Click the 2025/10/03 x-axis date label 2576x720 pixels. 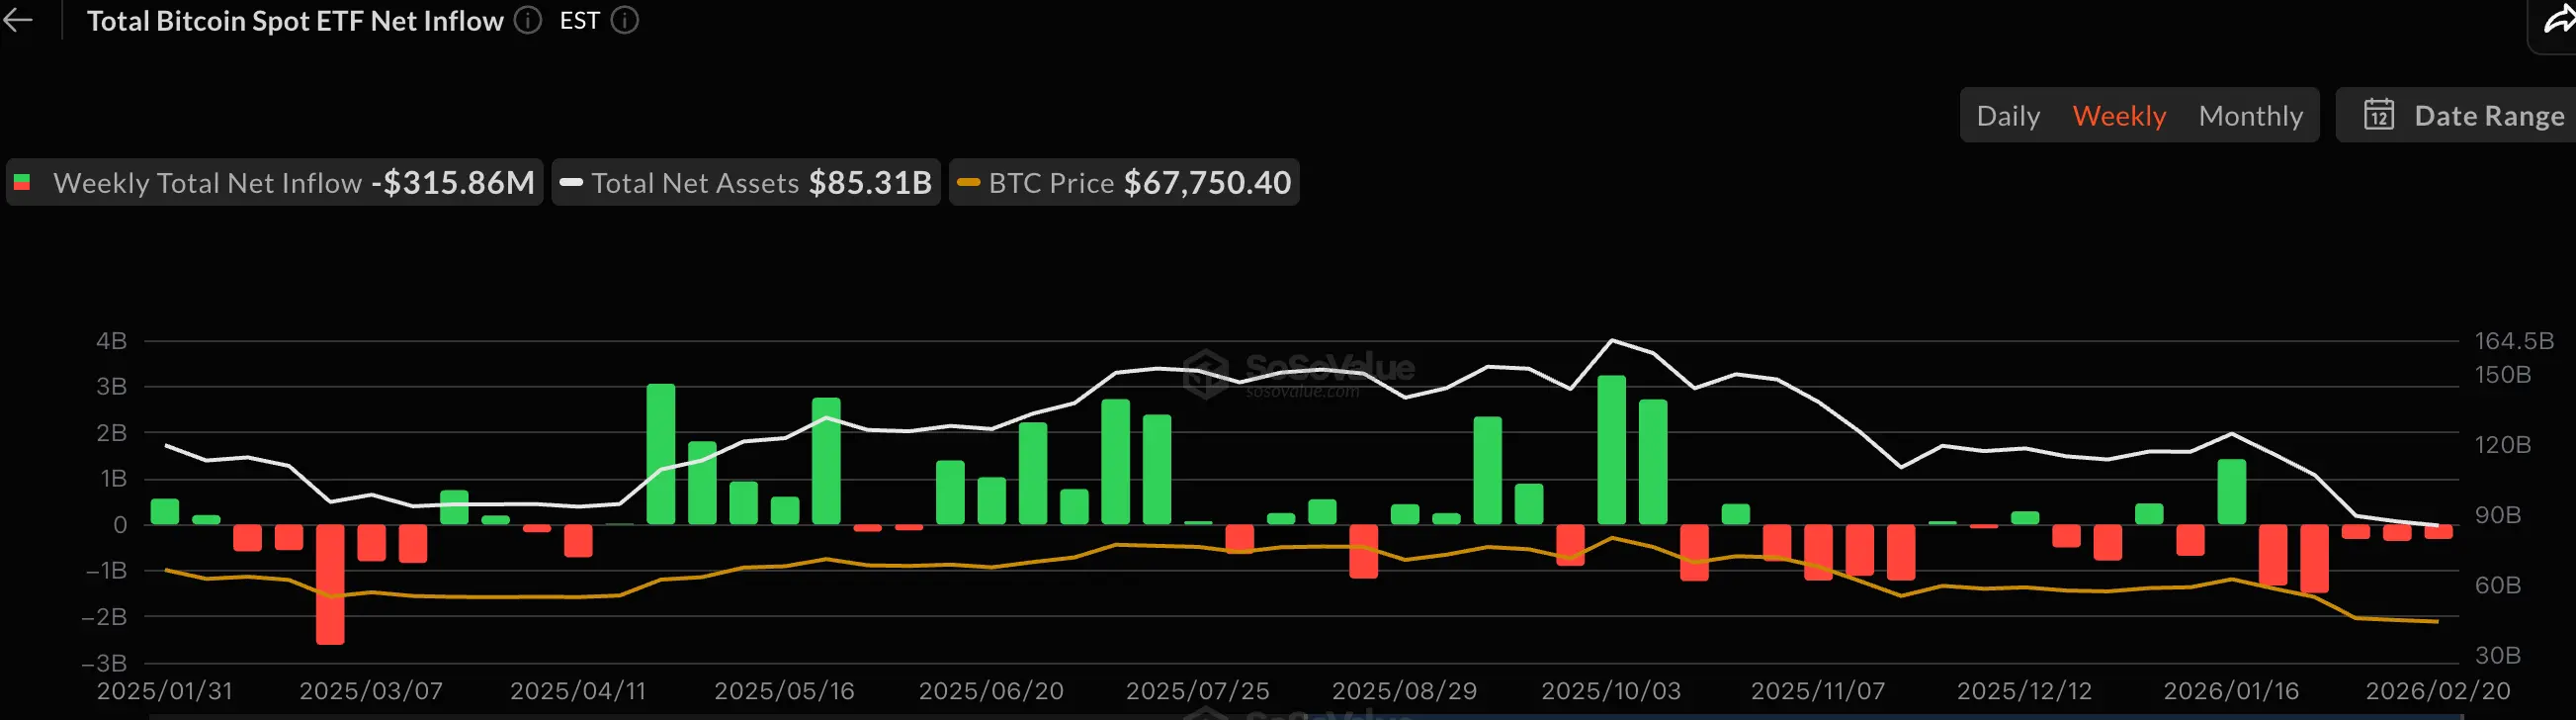pyautogui.click(x=1610, y=690)
